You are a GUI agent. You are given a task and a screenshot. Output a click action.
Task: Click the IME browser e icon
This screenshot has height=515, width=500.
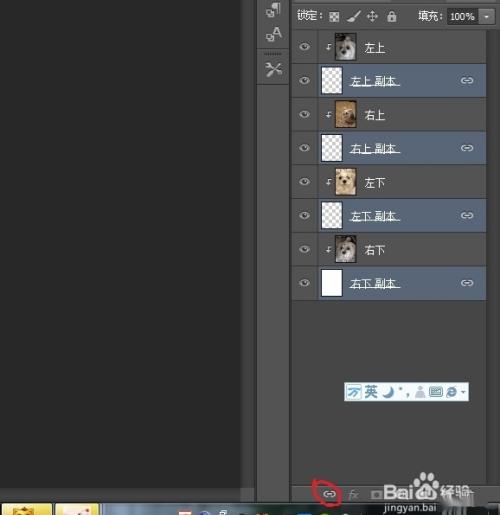[451, 392]
